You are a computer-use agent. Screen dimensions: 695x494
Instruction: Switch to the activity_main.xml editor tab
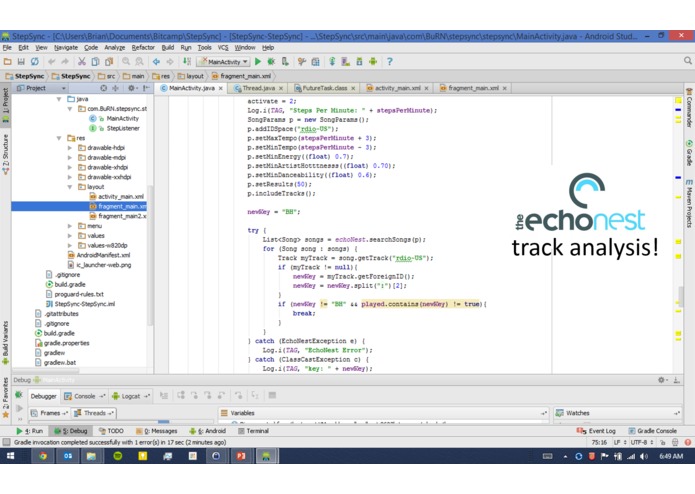pyautogui.click(x=397, y=88)
